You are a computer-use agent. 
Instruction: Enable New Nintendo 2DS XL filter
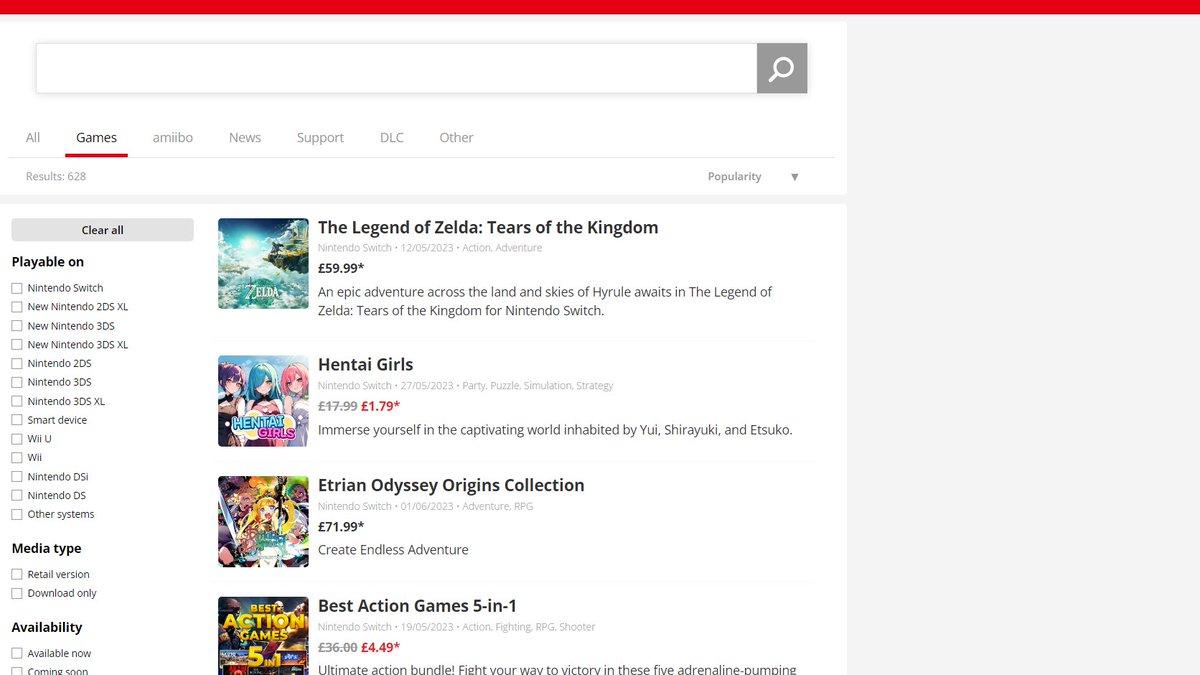17,307
